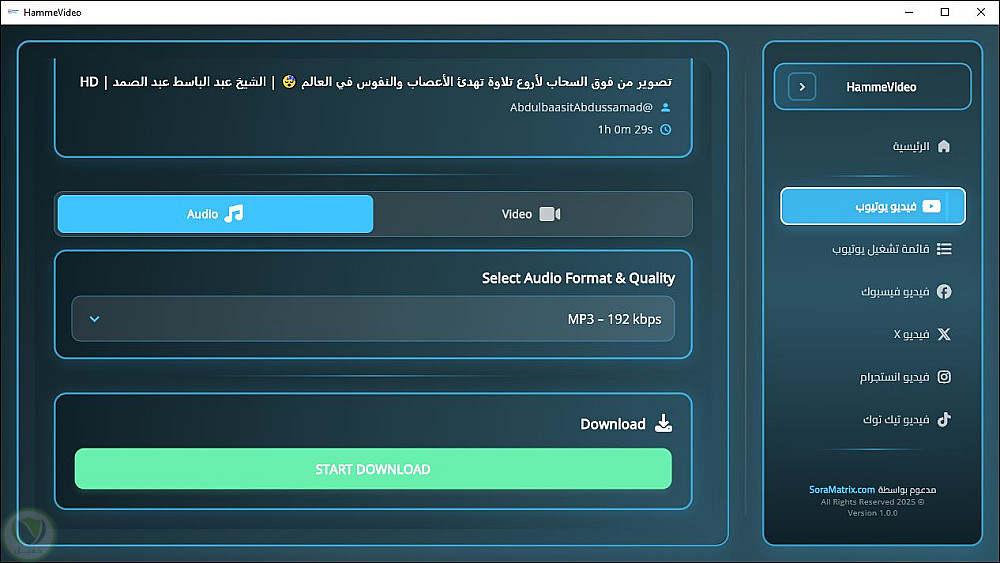Screen dimensions: 1000x563
Task: Click the audio format dropdown chevron
Action: (94, 319)
